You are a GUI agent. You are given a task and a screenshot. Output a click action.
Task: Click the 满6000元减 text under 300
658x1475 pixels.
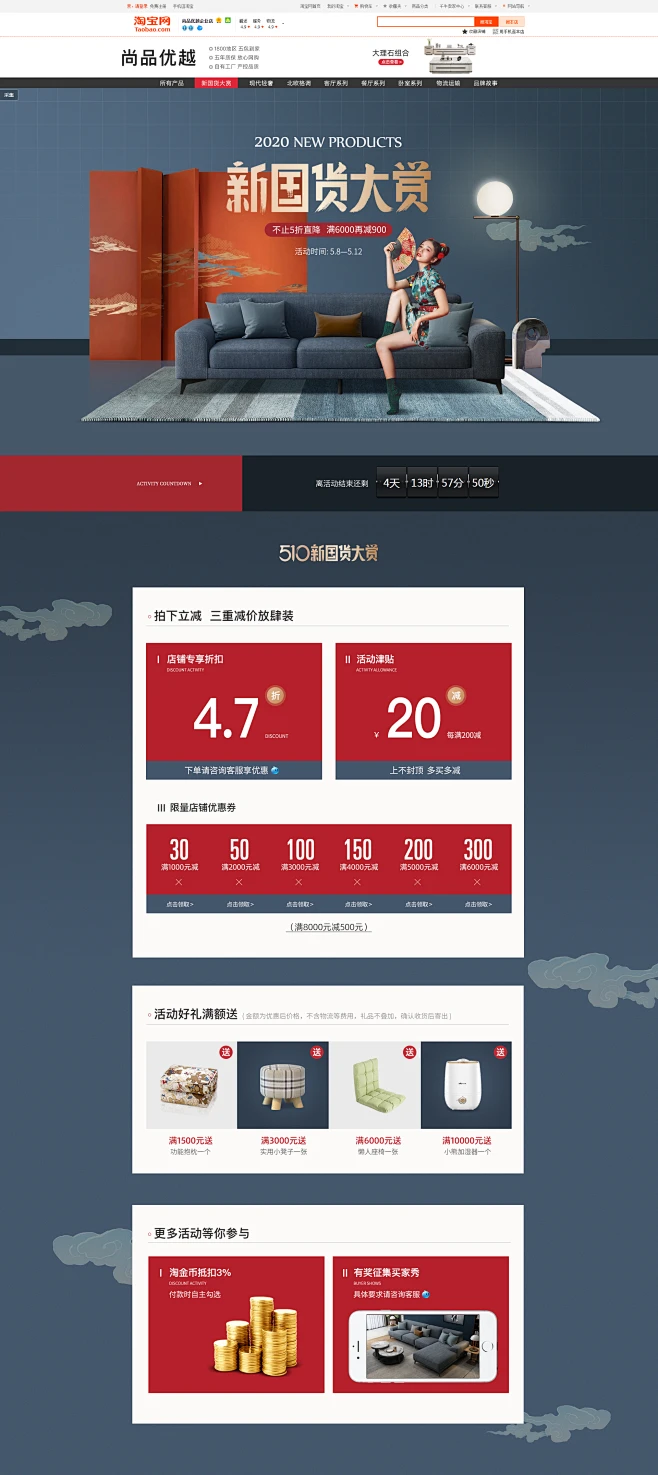[x=478, y=867]
